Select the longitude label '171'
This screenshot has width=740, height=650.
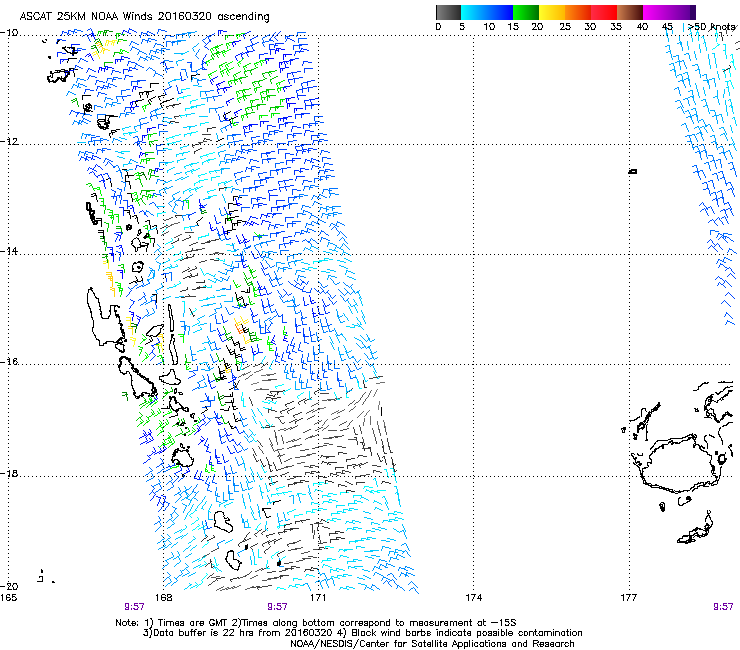coord(318,598)
